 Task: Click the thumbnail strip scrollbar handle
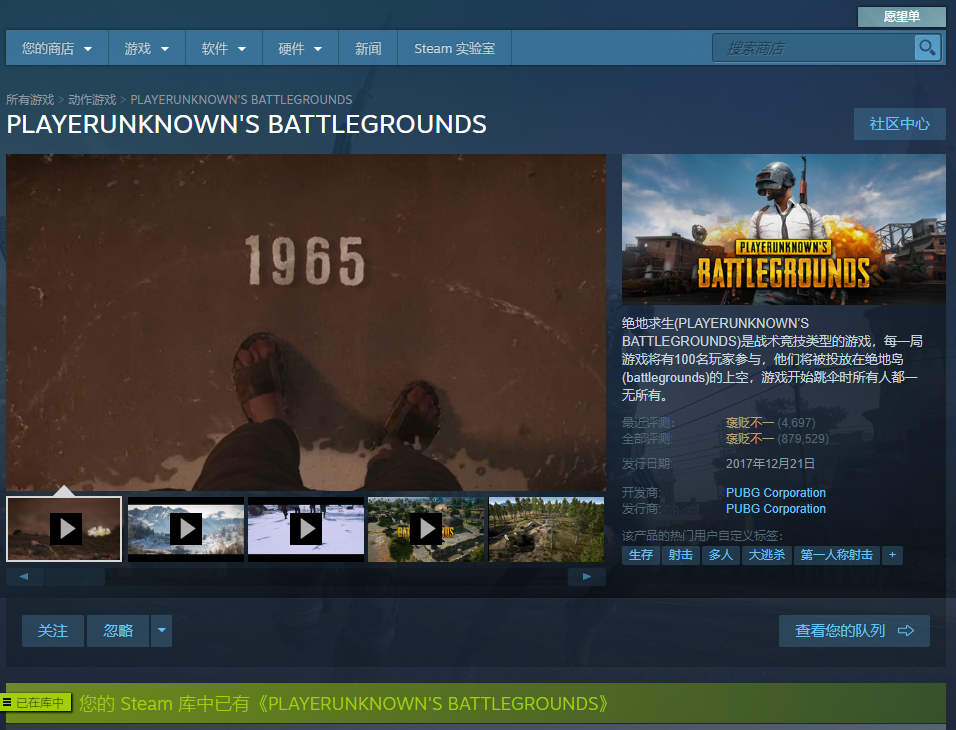click(x=74, y=576)
